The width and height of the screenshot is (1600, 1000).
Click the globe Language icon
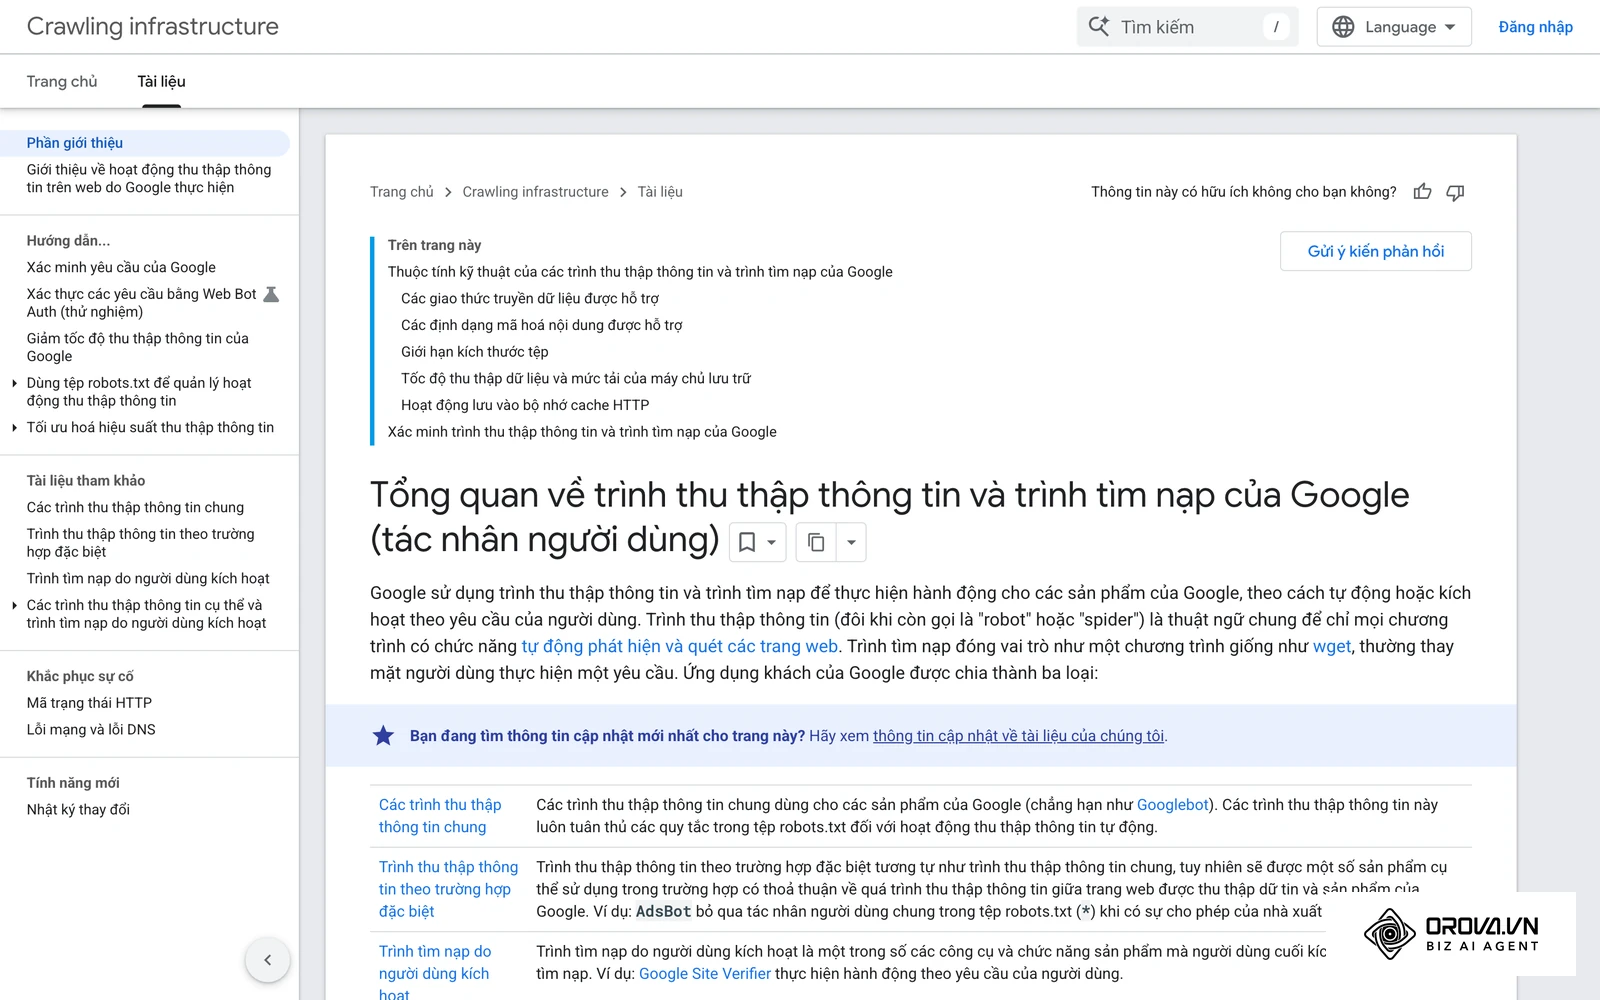tap(1343, 27)
